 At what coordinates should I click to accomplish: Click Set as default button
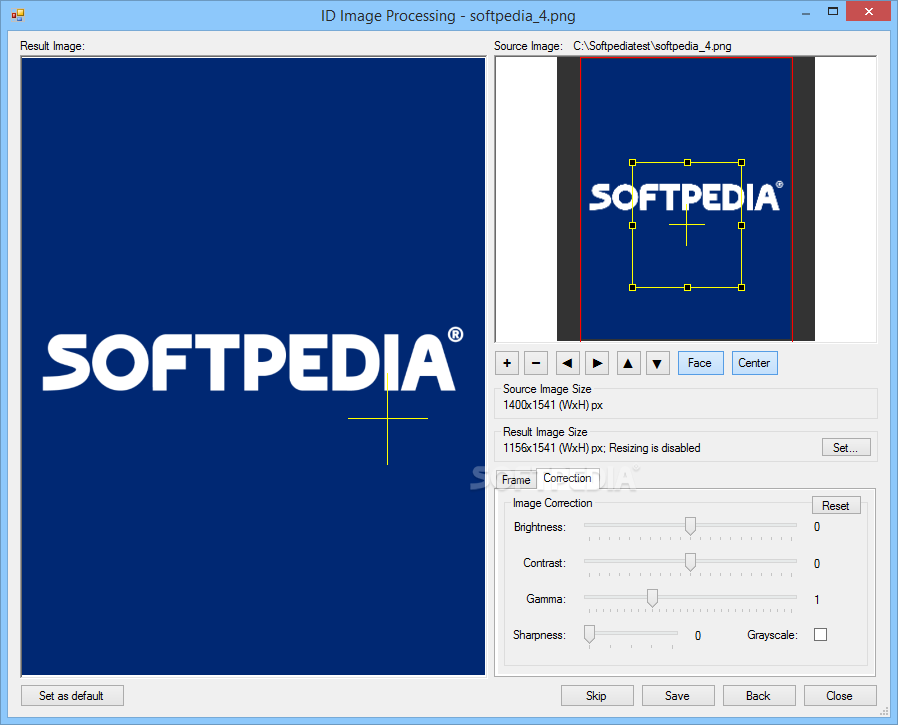[72, 696]
